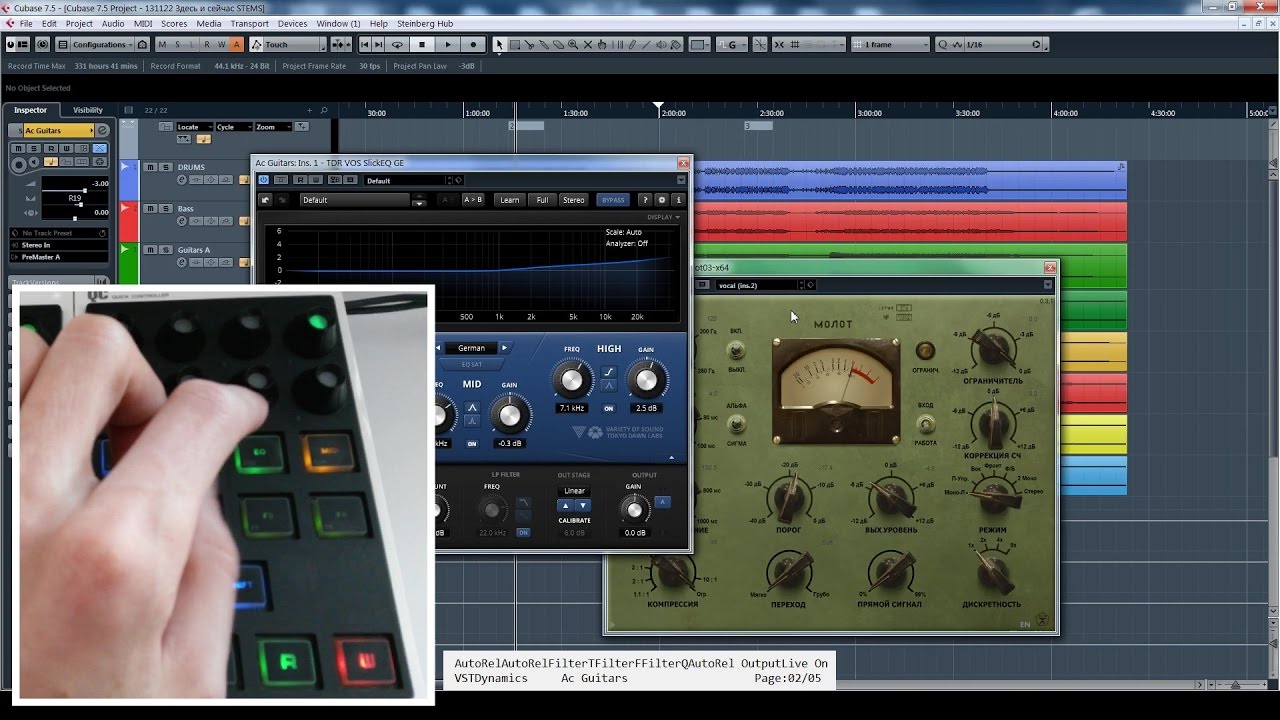Go to next marker in transport
Screen dimensions: 1280x720
(x=378, y=45)
